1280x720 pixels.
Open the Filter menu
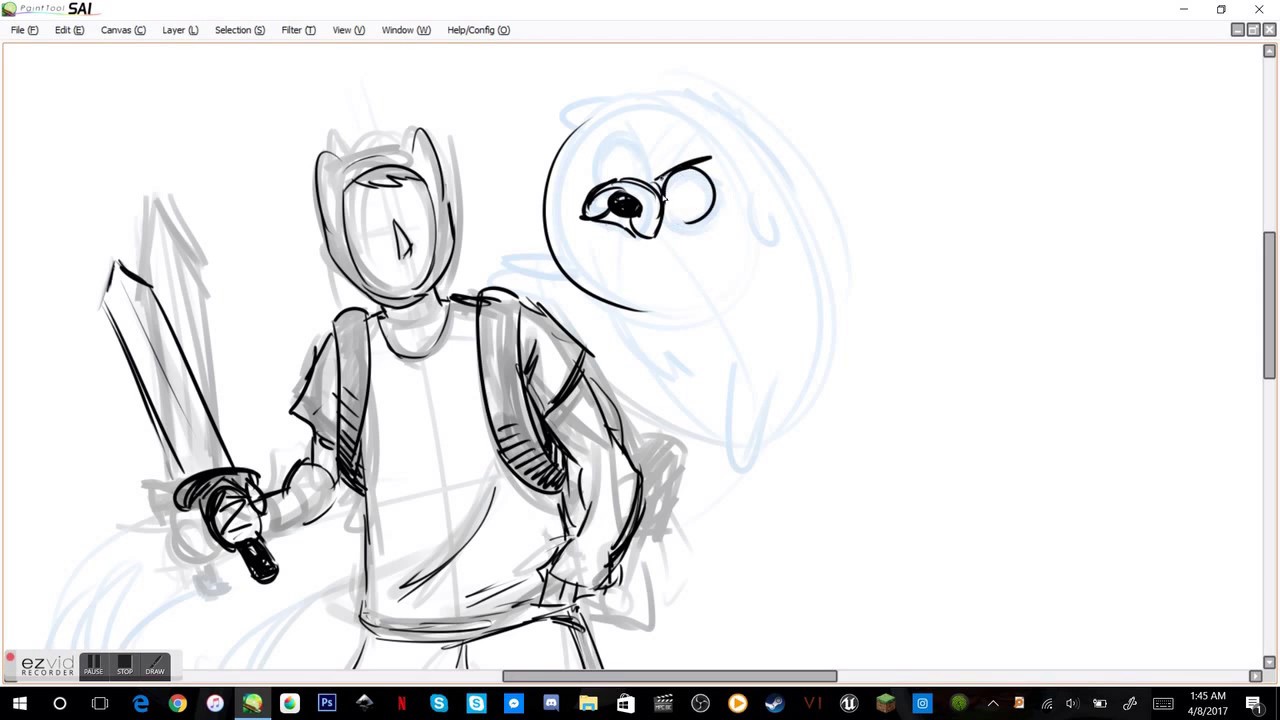(x=297, y=30)
